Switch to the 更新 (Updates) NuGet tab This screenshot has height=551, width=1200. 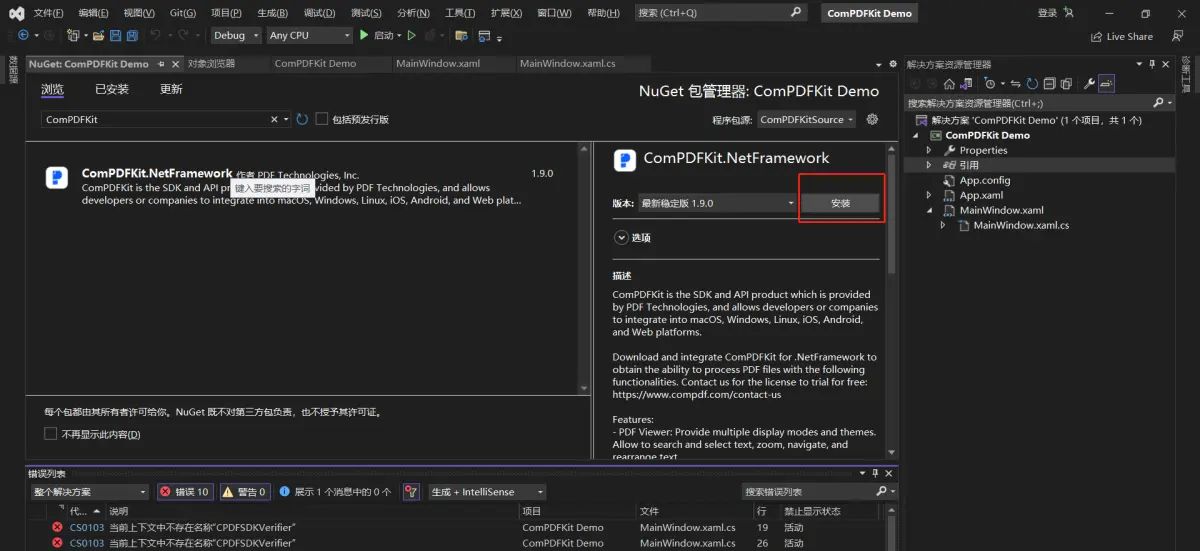[171, 89]
